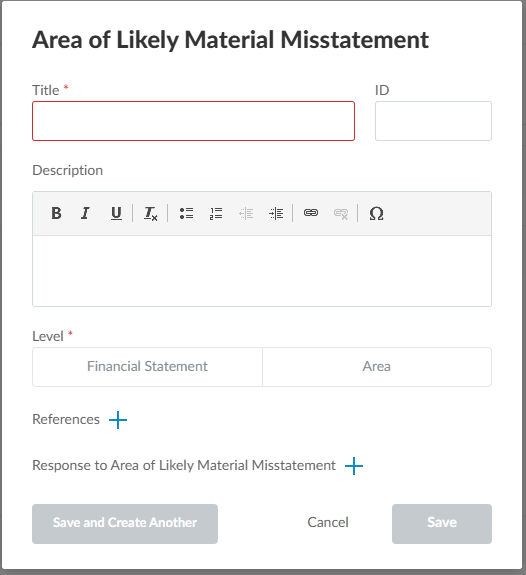Screen dimensions: 526x575
Task: Click the Level label
Action: point(48,336)
